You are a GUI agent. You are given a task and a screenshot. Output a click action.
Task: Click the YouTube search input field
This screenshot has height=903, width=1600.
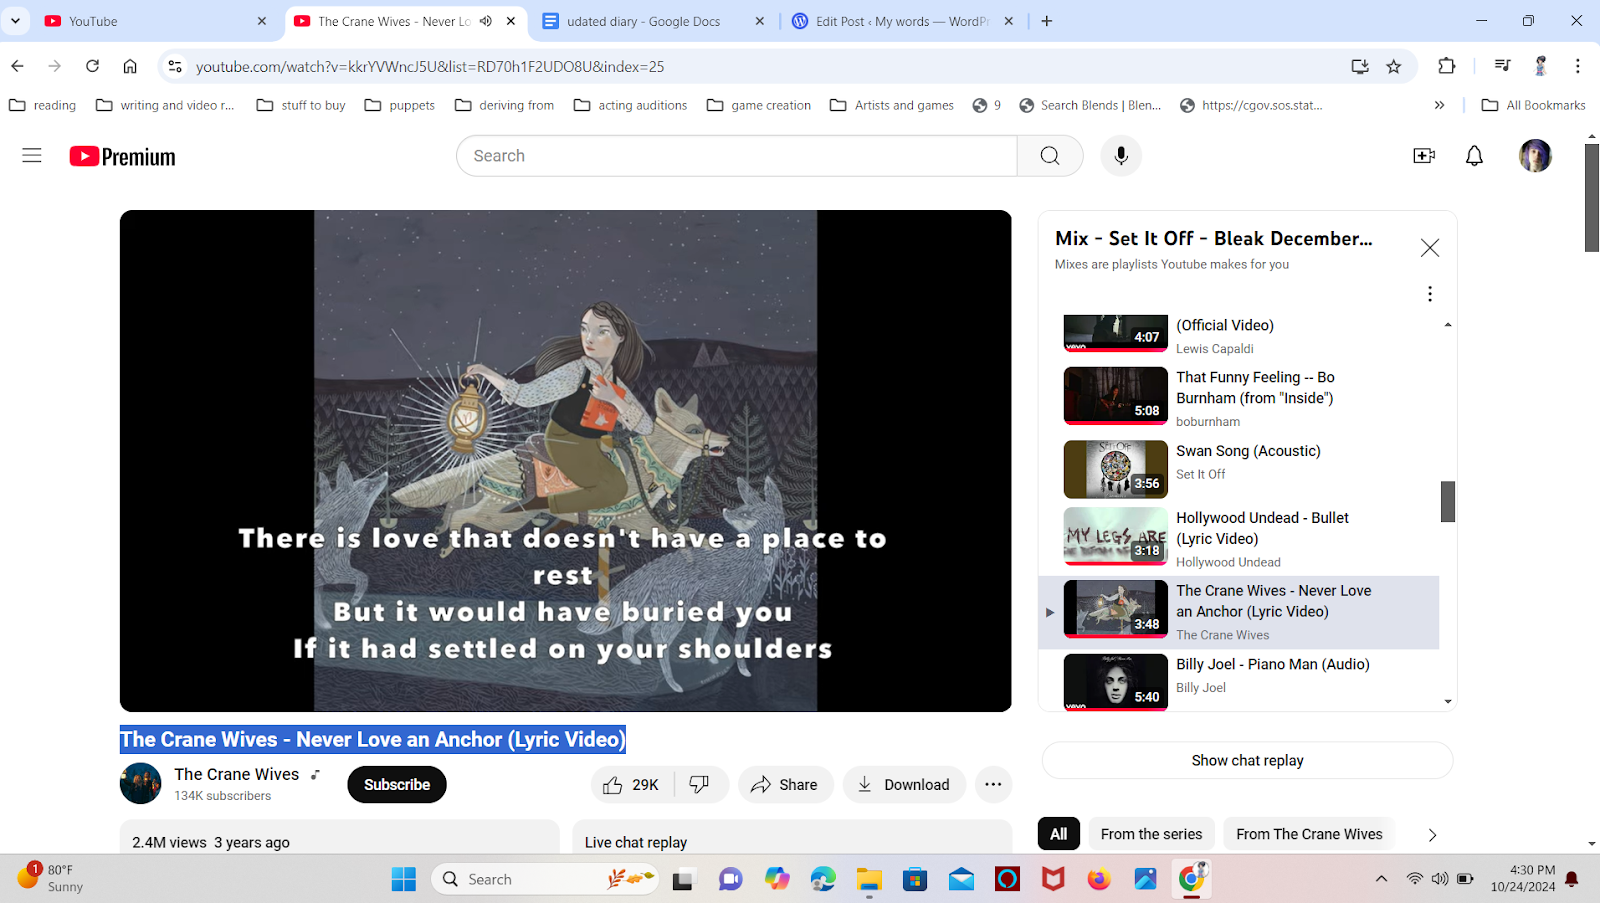pos(737,156)
